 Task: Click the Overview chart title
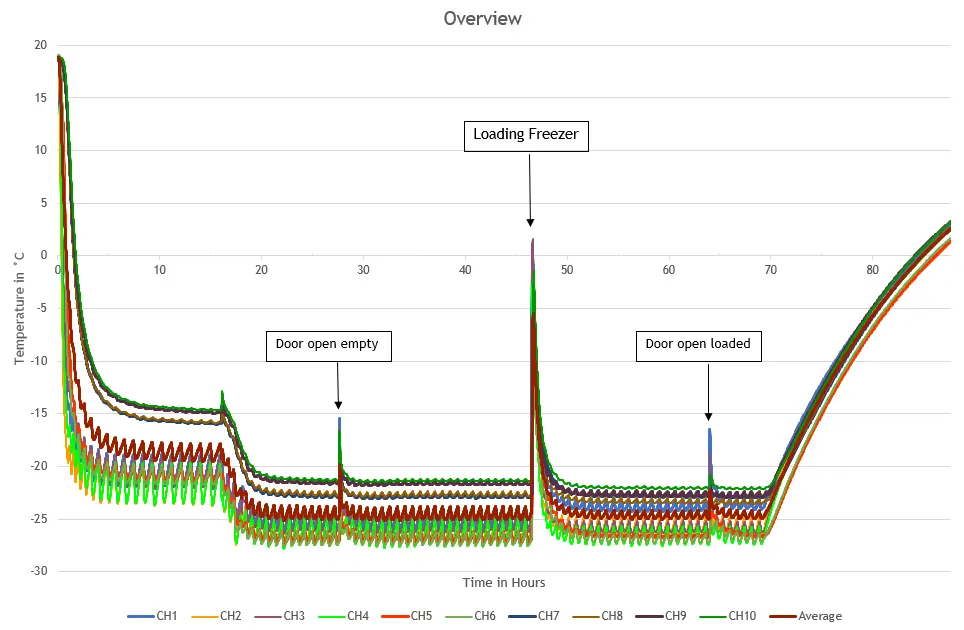[x=482, y=19]
